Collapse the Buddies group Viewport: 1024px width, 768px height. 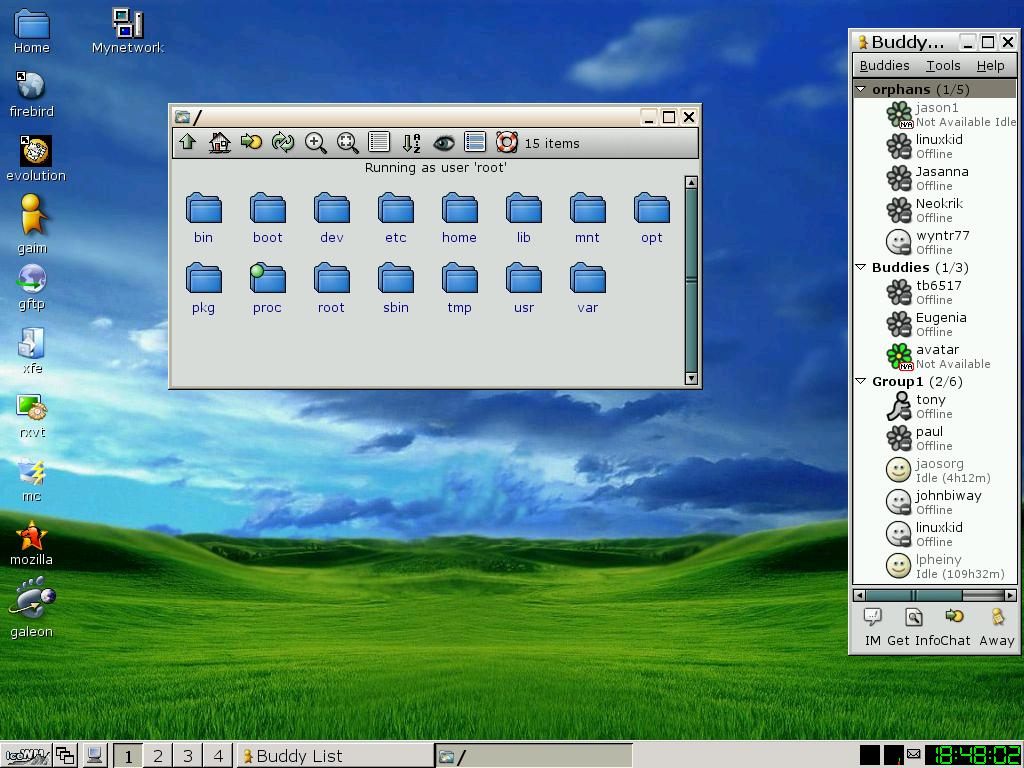coord(861,267)
